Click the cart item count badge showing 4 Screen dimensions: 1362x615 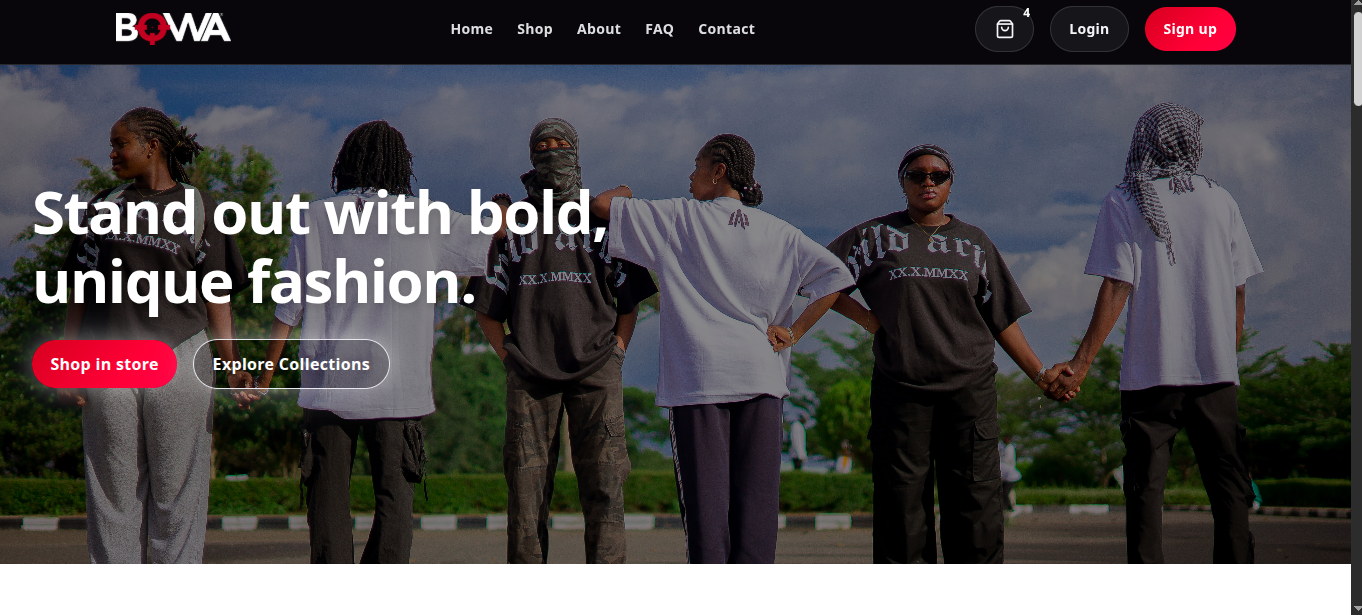(1026, 13)
